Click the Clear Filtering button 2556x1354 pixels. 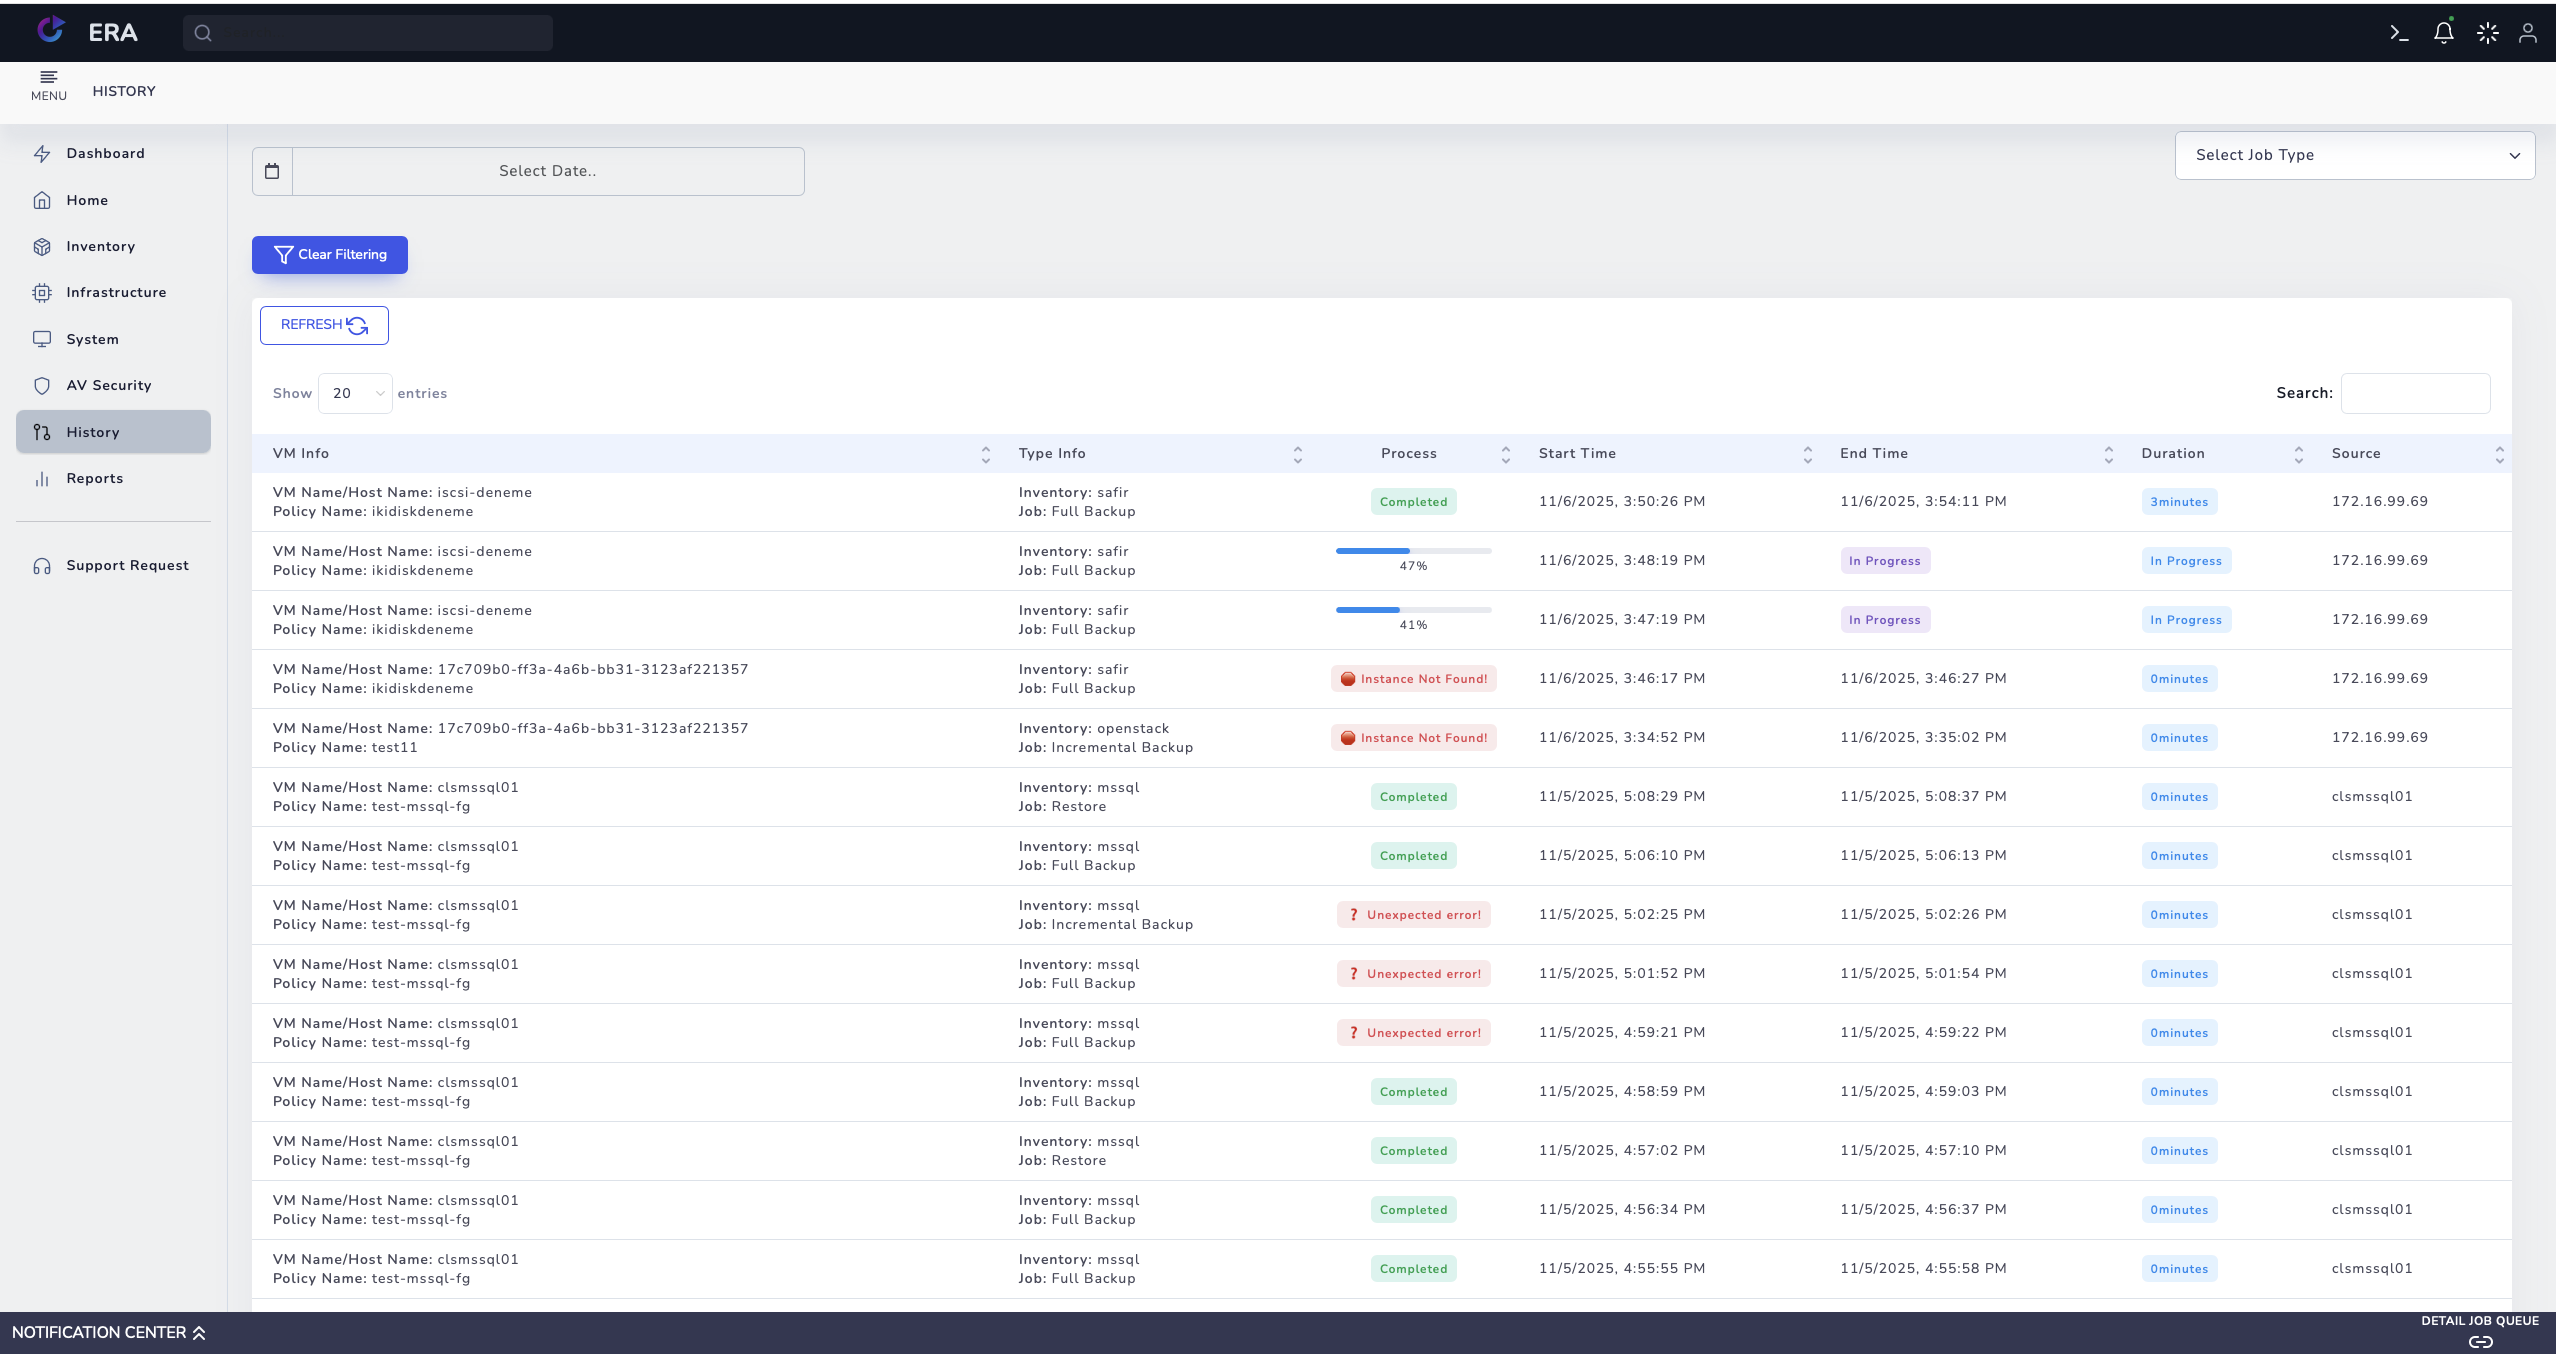tap(329, 254)
